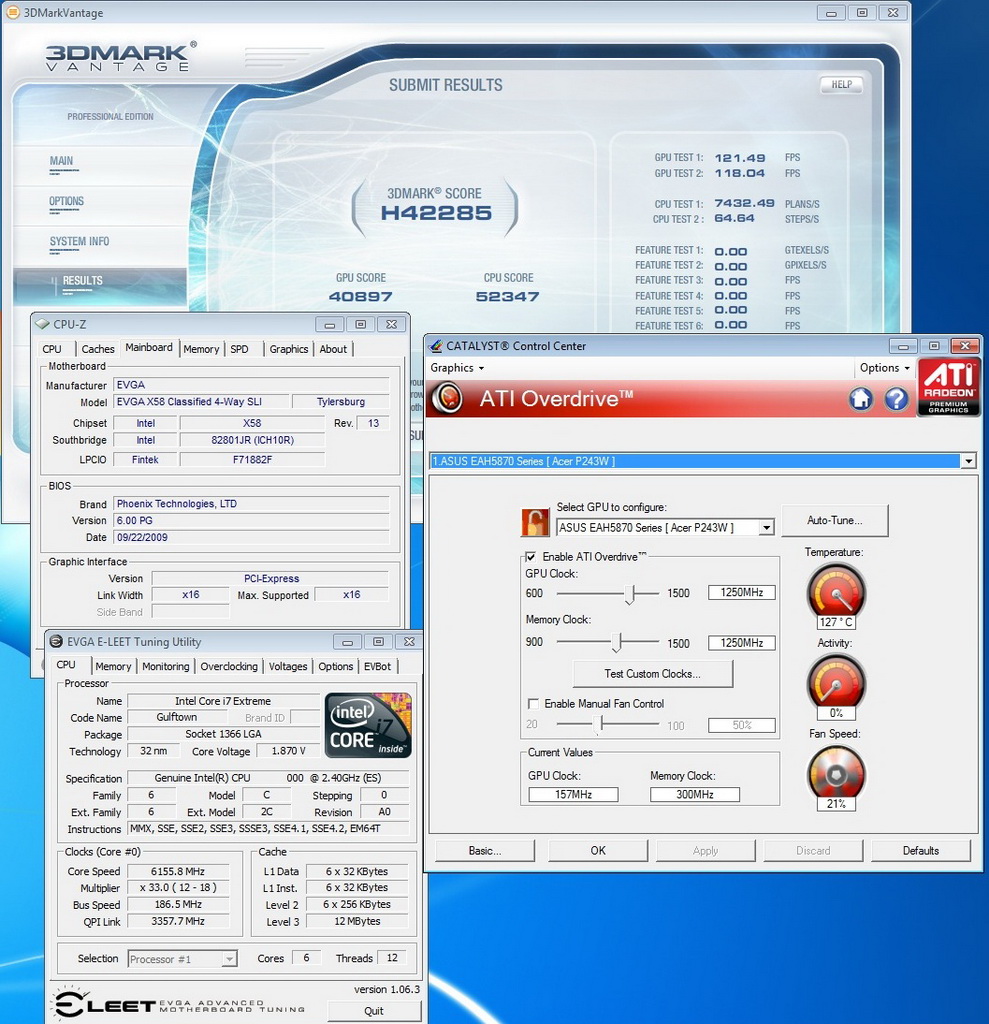Click Memory Clock 1250MHz value field
Viewport: 989px width, 1024px height.
(741, 643)
